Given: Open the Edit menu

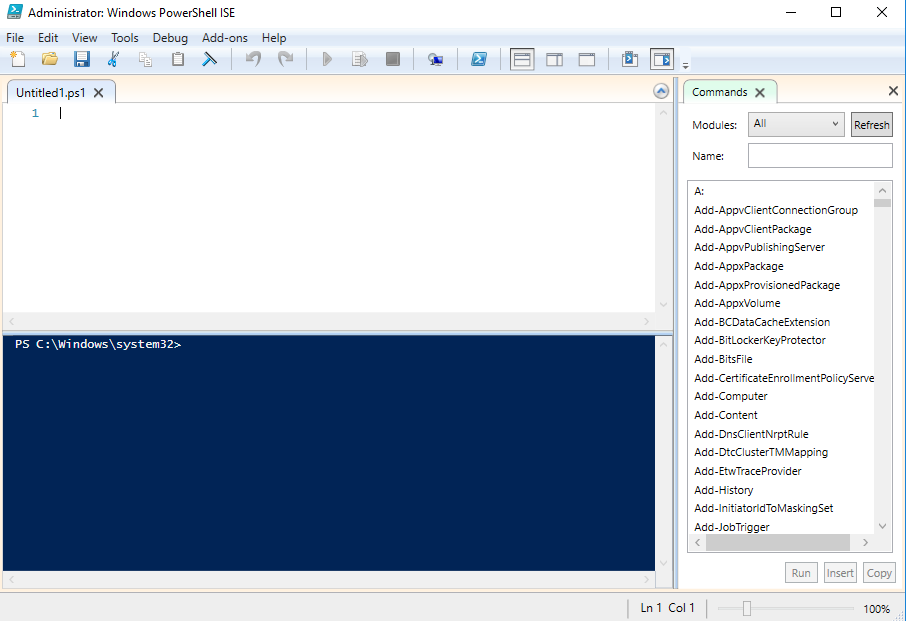Looking at the screenshot, I should [48, 38].
